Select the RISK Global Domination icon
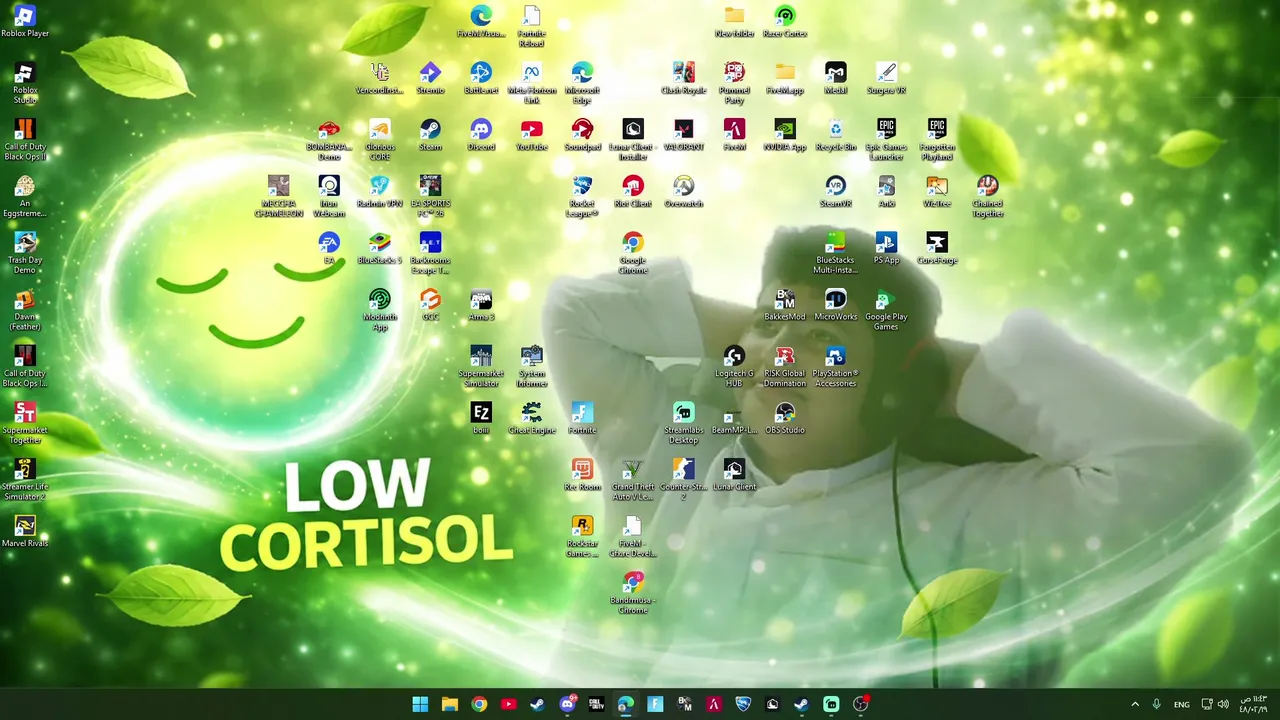 pyautogui.click(x=785, y=367)
